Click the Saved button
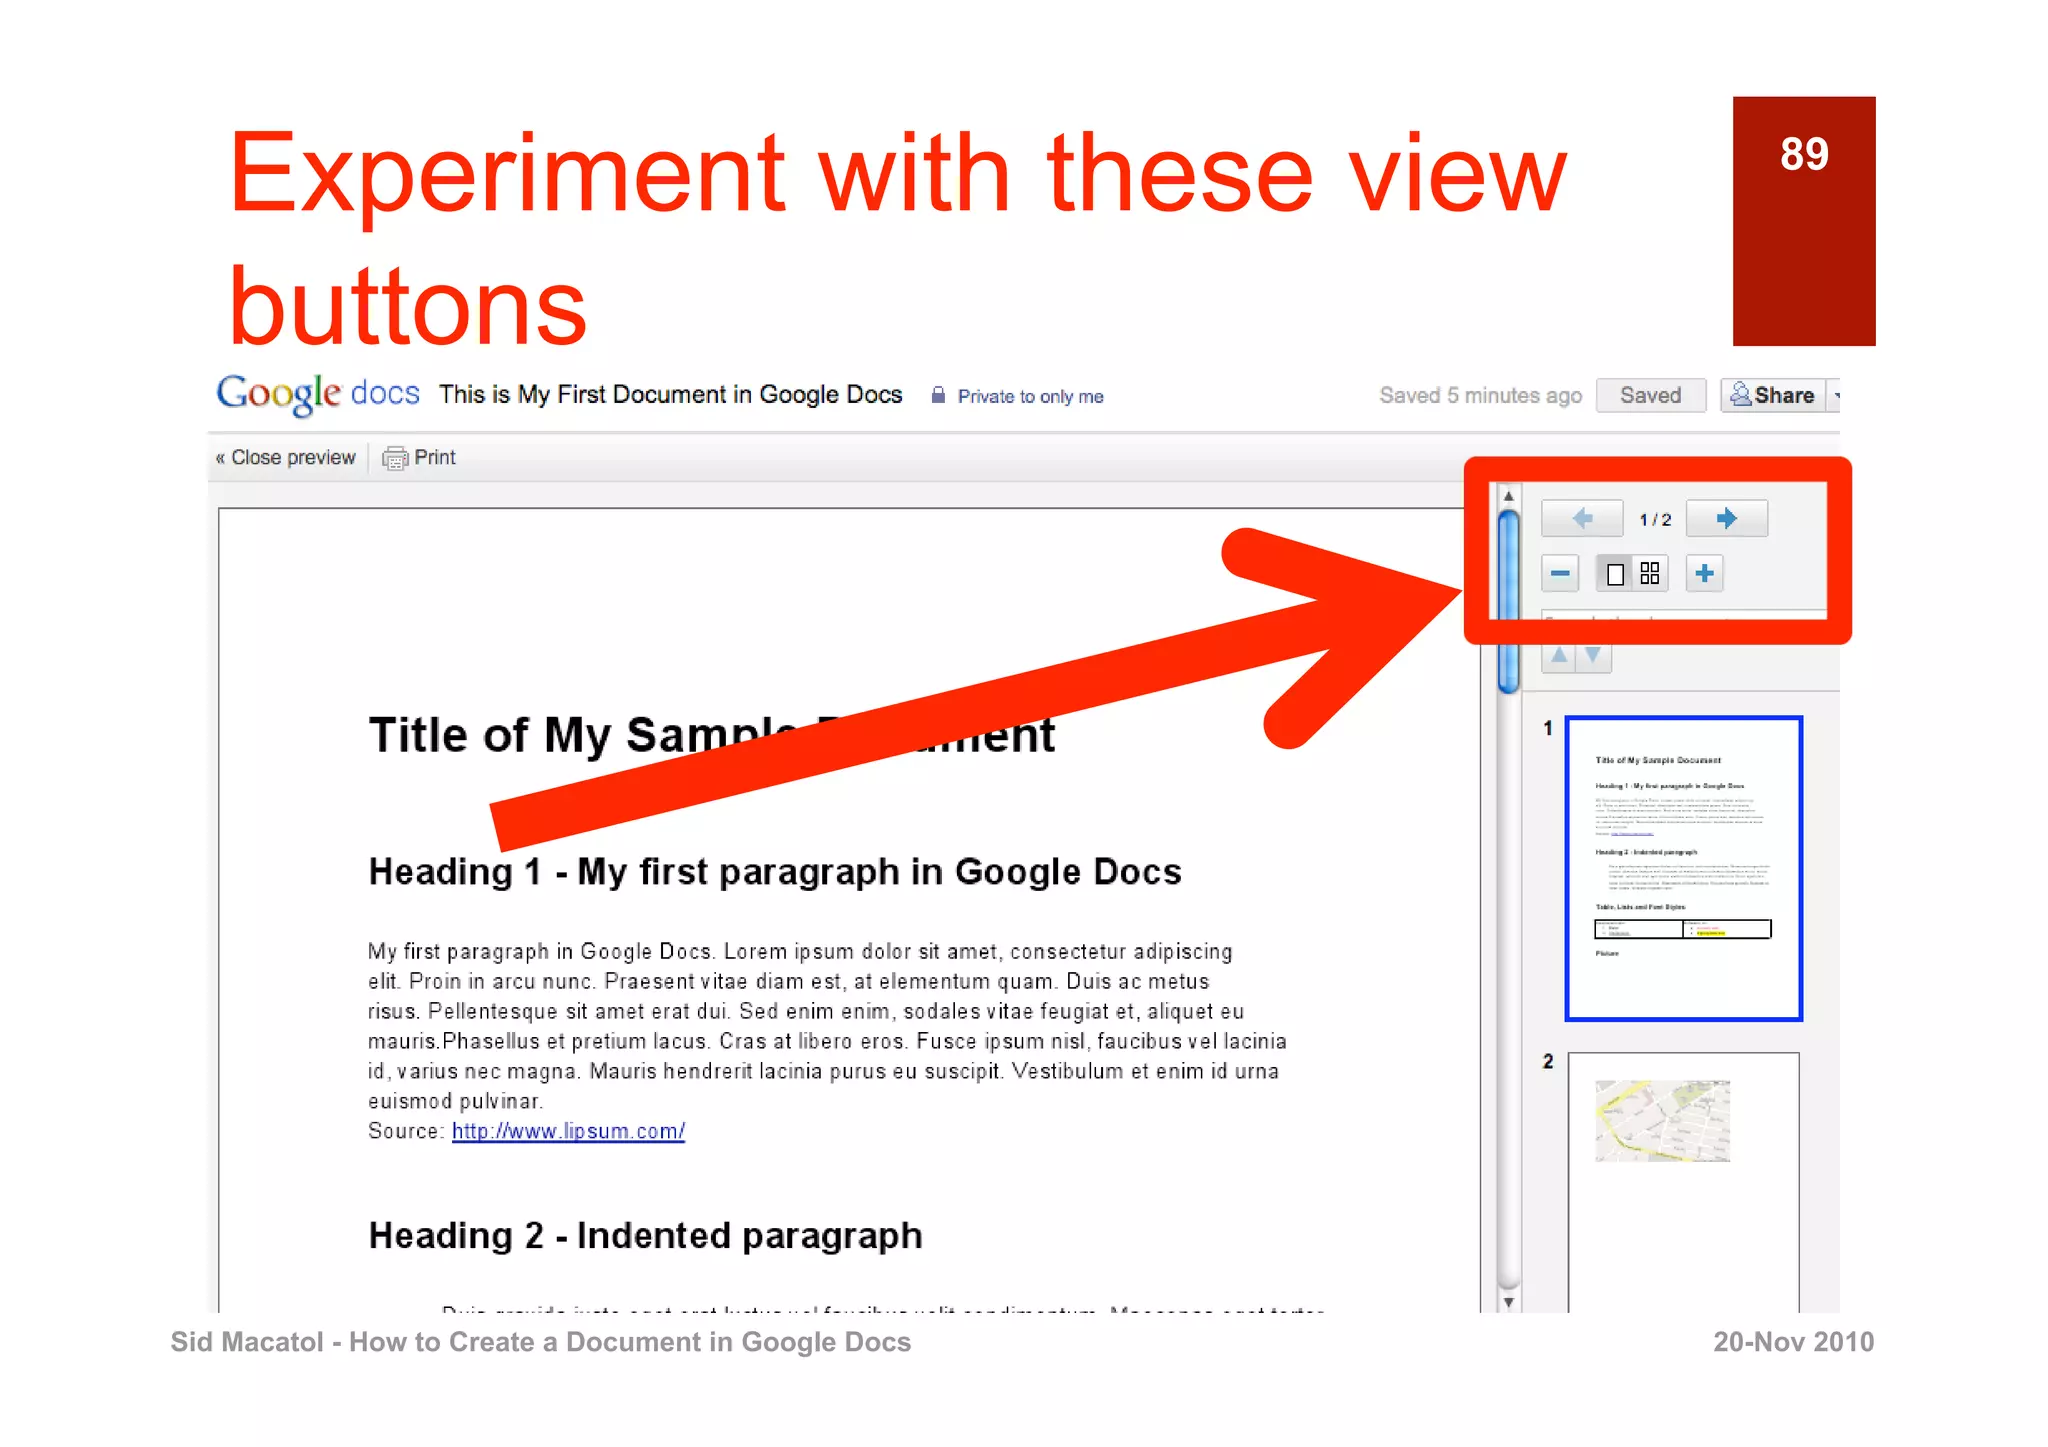 point(1651,395)
